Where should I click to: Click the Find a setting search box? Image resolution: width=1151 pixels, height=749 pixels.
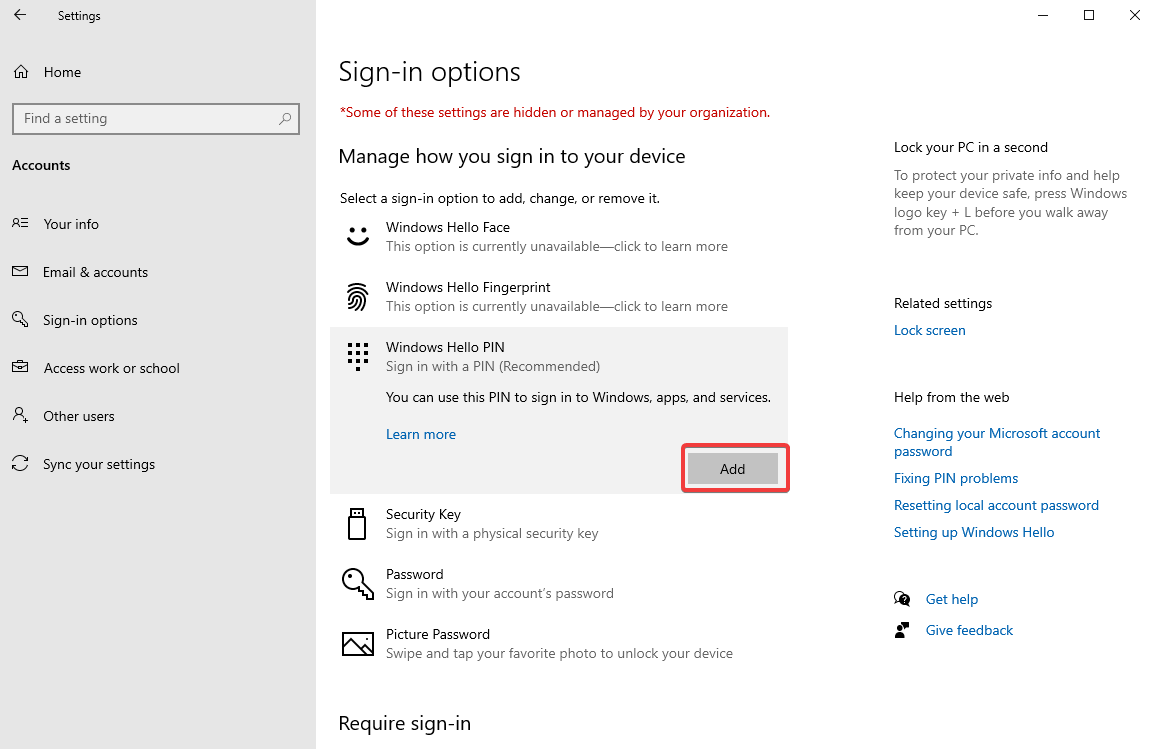pos(145,118)
